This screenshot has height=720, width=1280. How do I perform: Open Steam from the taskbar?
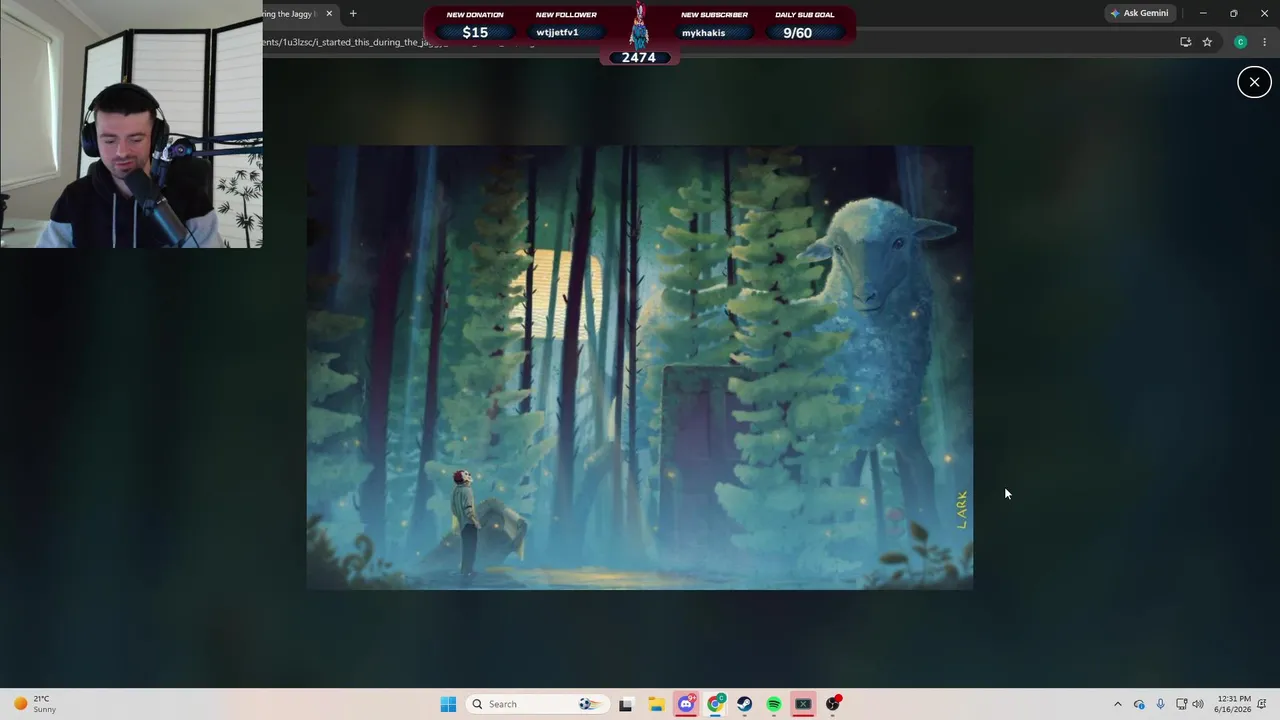(x=745, y=704)
